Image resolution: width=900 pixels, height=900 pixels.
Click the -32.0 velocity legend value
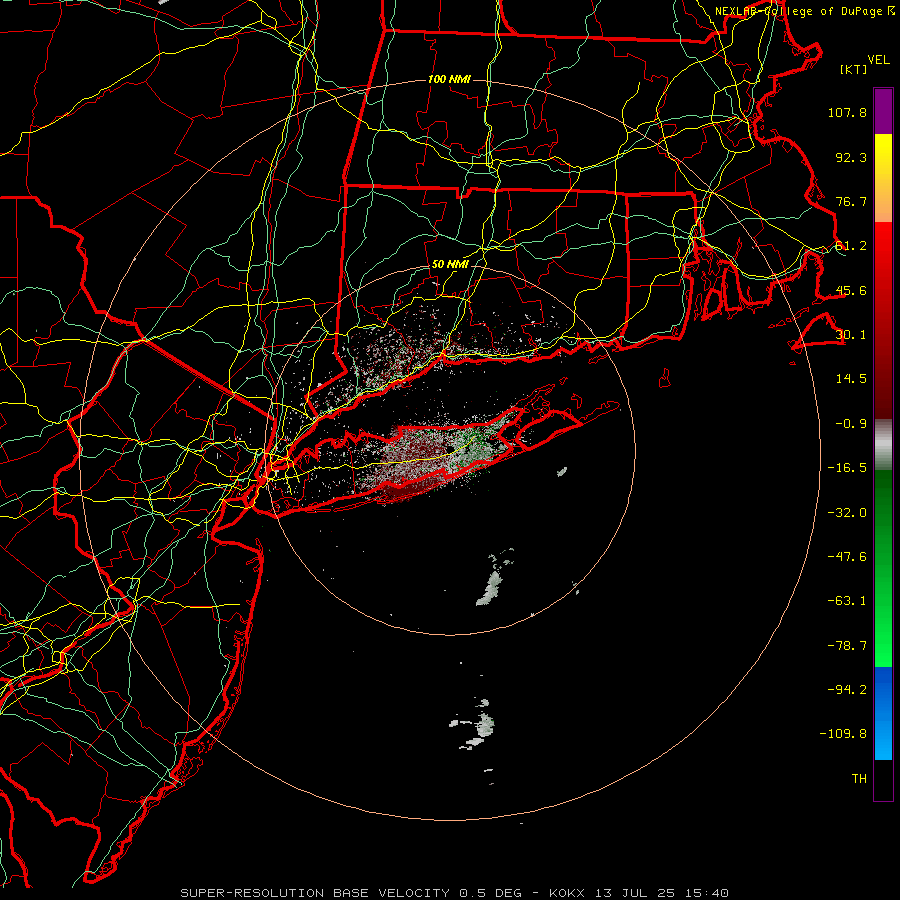[x=847, y=513]
